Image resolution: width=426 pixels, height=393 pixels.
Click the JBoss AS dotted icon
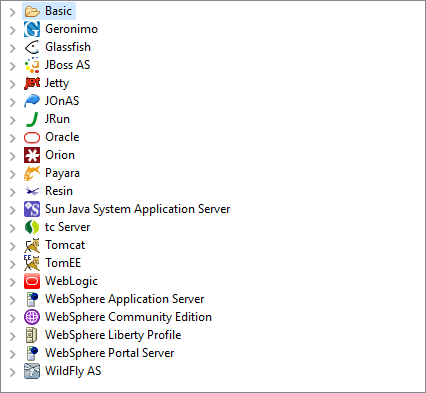(32, 65)
